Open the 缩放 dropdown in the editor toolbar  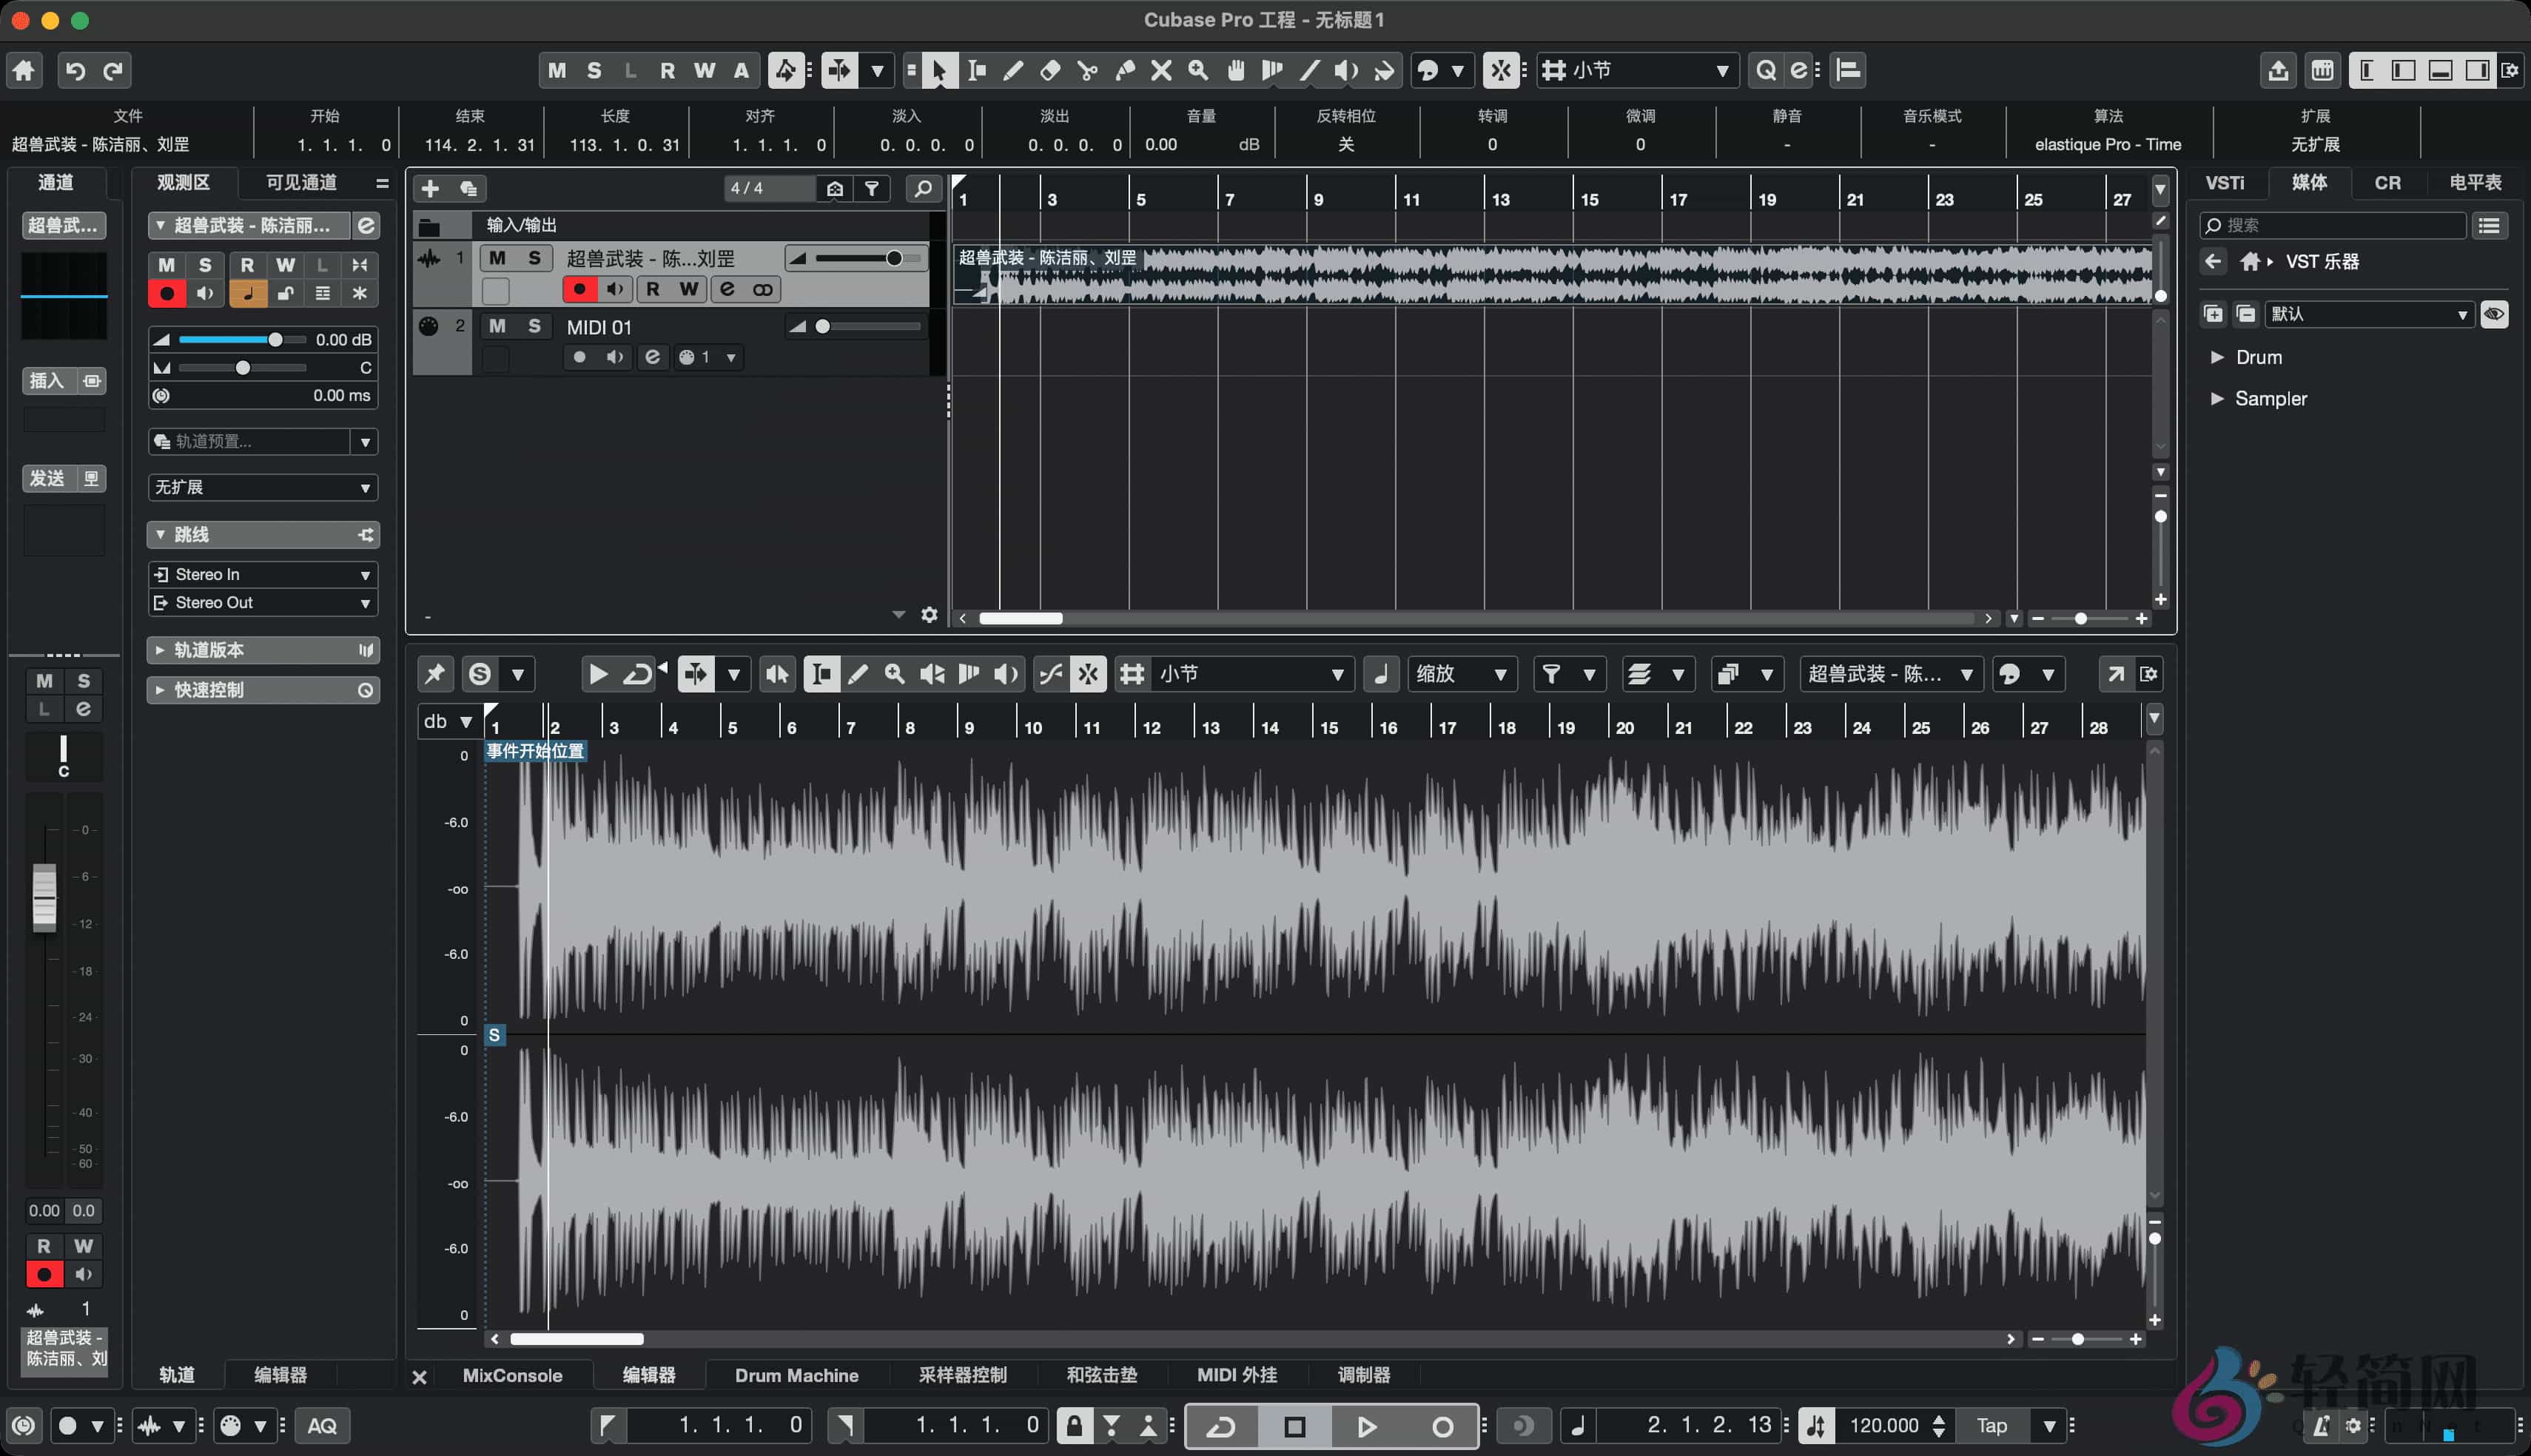pos(1462,673)
